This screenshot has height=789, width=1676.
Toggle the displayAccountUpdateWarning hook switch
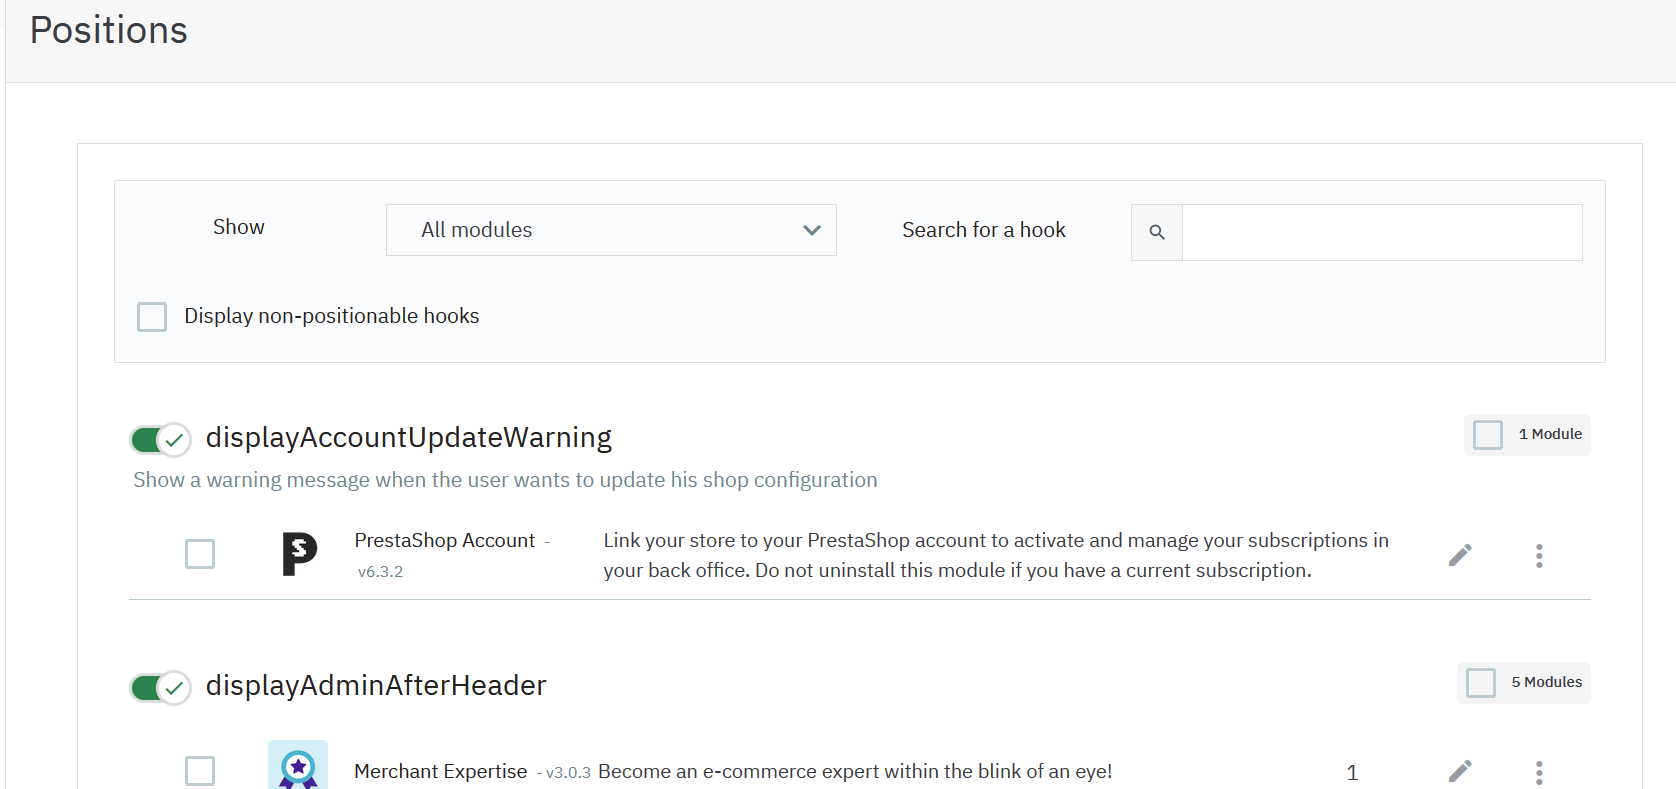pyautogui.click(x=160, y=439)
